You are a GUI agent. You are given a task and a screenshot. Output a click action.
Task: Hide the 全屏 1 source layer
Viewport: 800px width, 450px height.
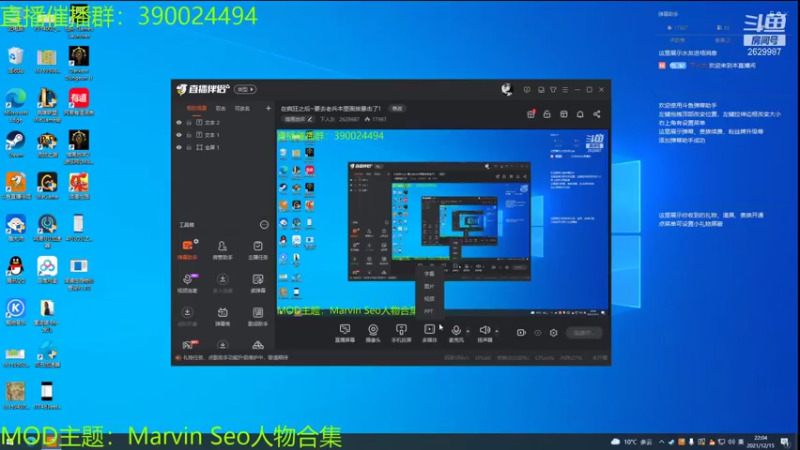179,147
